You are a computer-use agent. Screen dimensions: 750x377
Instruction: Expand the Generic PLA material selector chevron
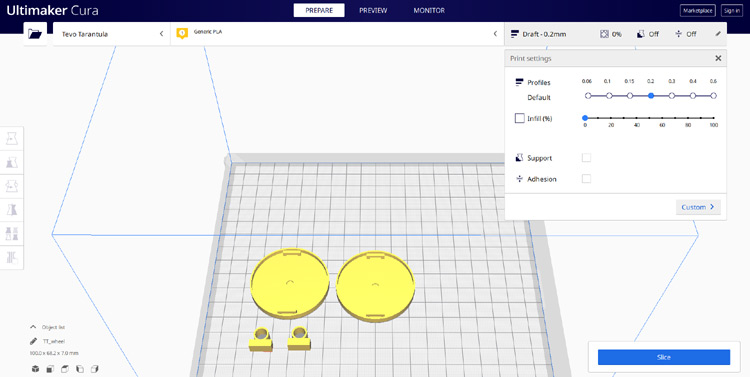point(495,33)
